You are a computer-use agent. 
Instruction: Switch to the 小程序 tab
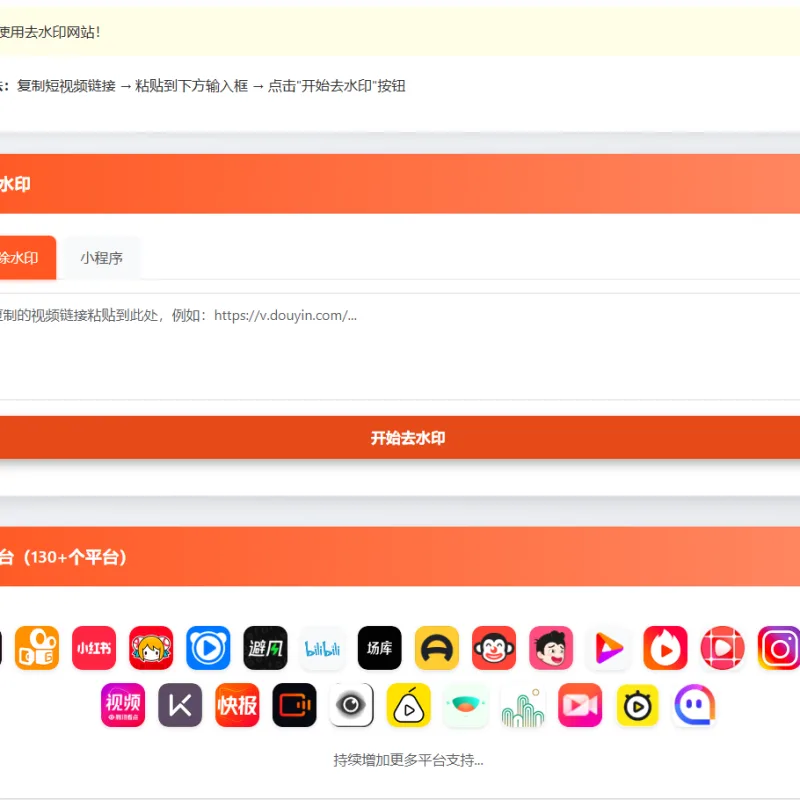coord(102,258)
